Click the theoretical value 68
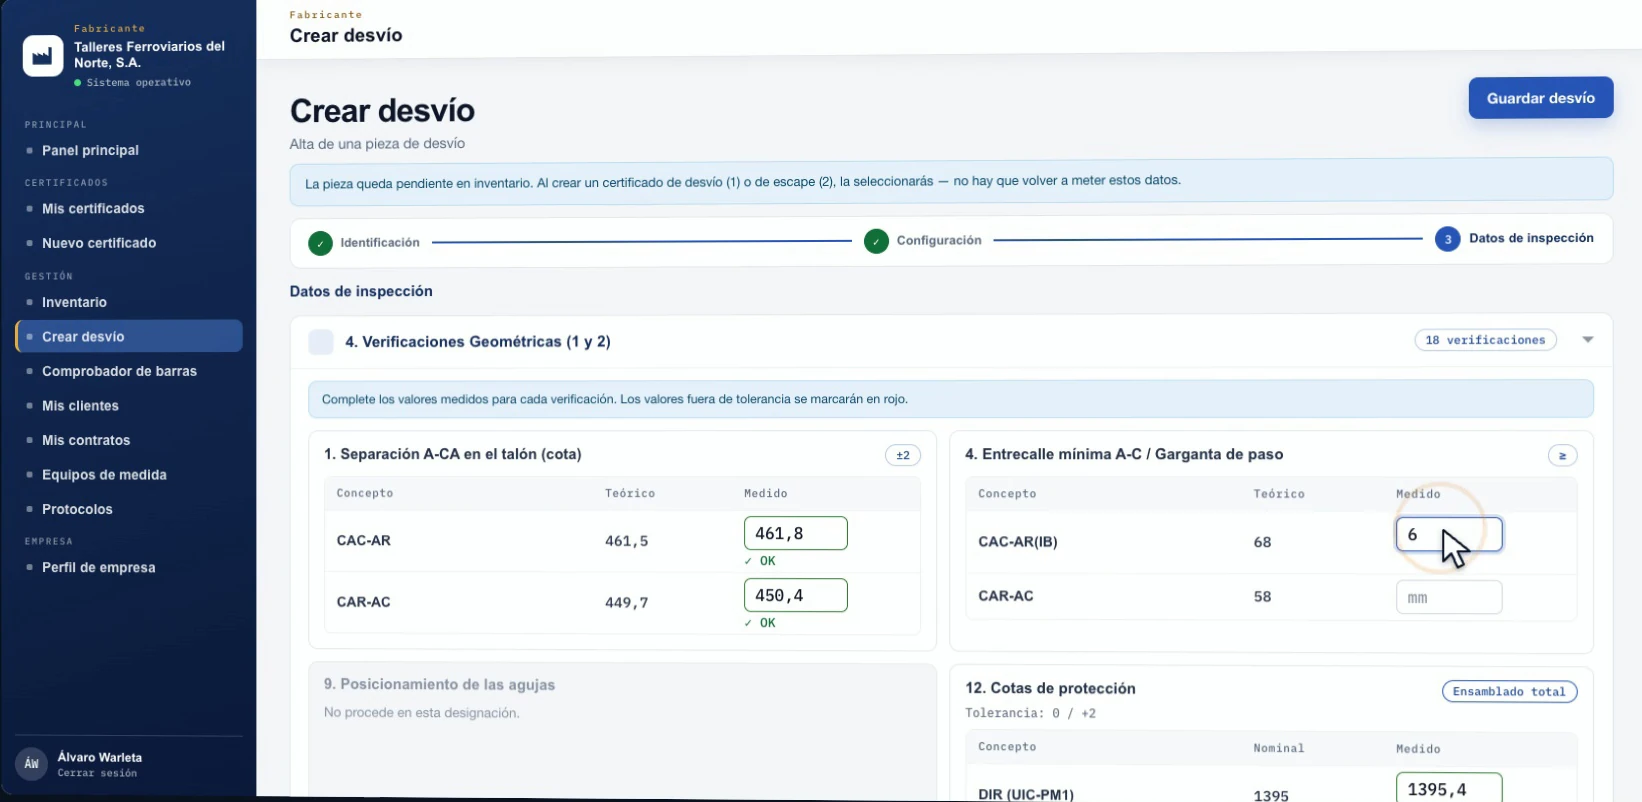This screenshot has height=802, width=1642. 1262,542
